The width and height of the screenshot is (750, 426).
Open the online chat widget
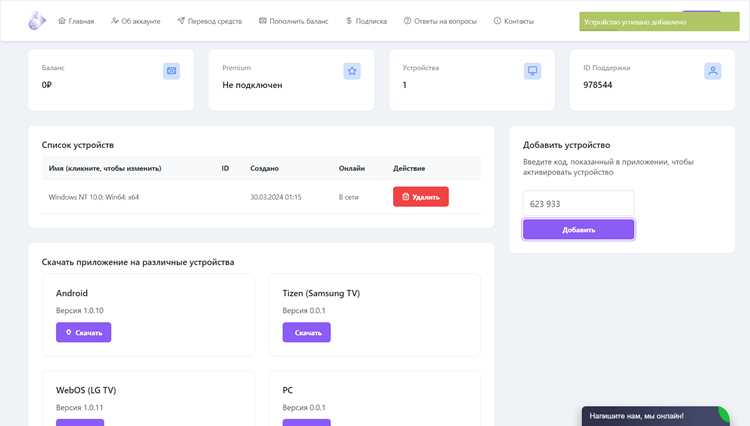pyautogui.click(x=655, y=416)
